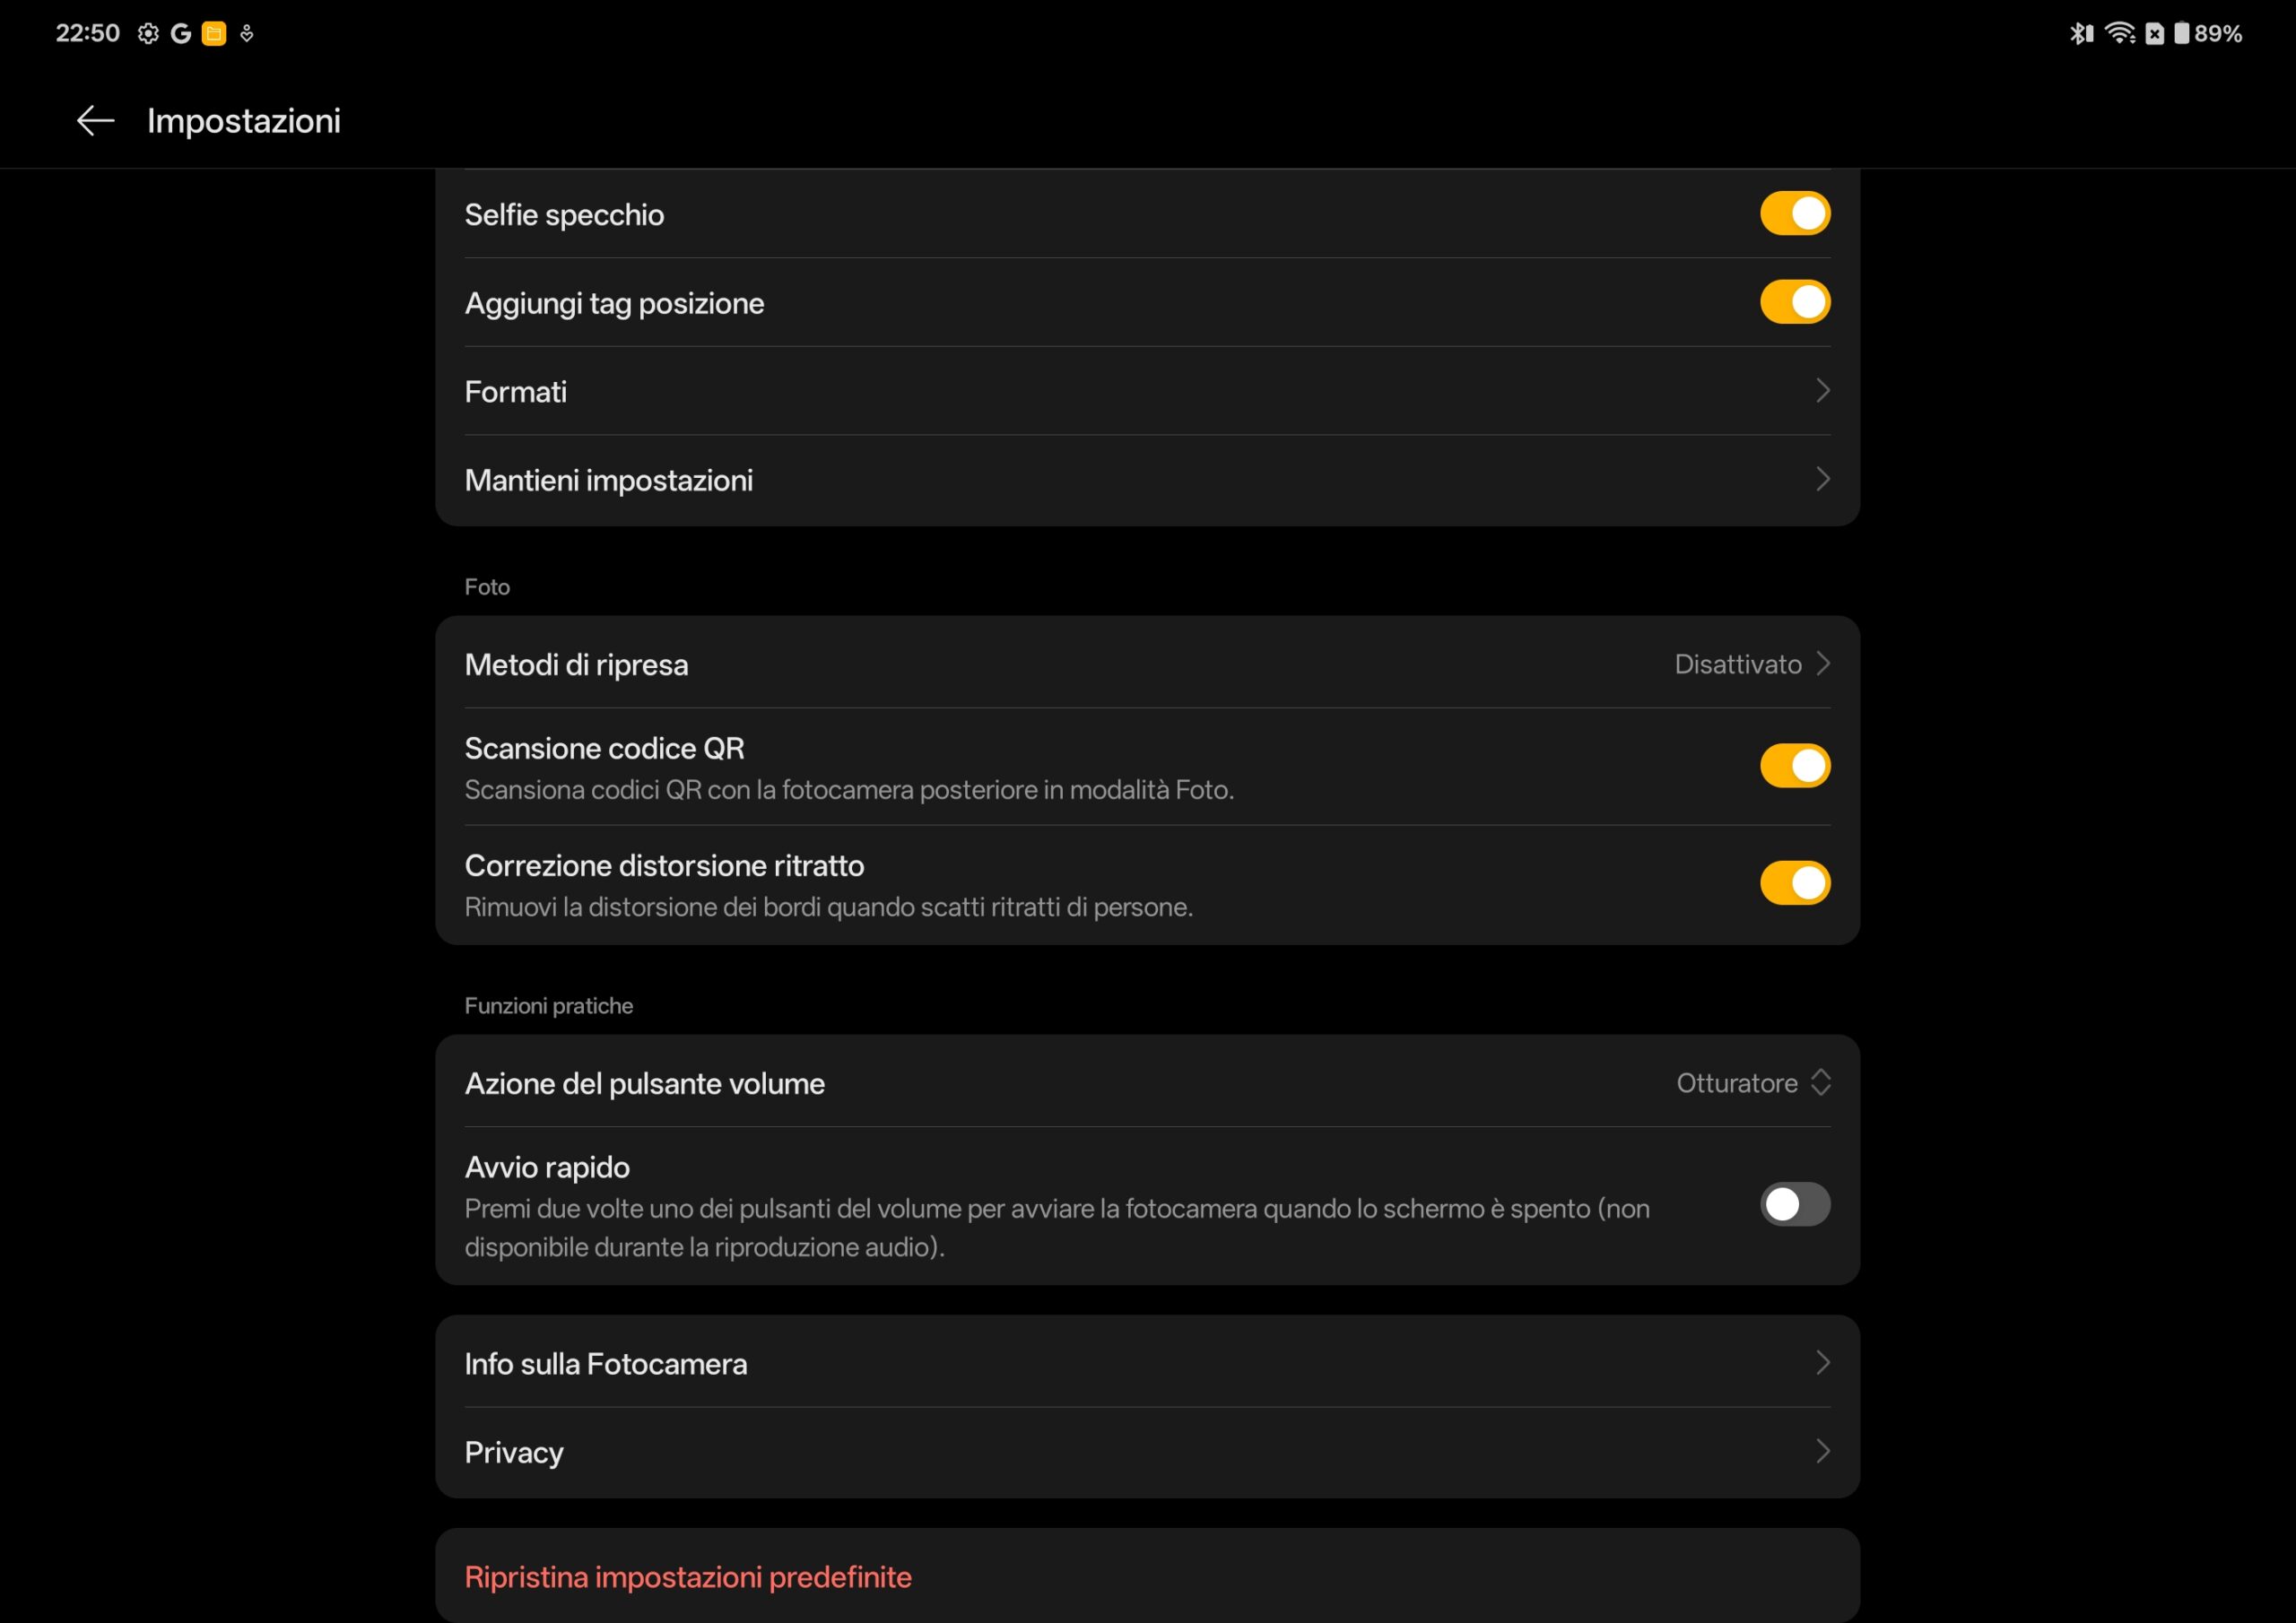Tap the Bluetooth icon in status bar
The height and width of the screenshot is (1623, 2296).
2080,34
